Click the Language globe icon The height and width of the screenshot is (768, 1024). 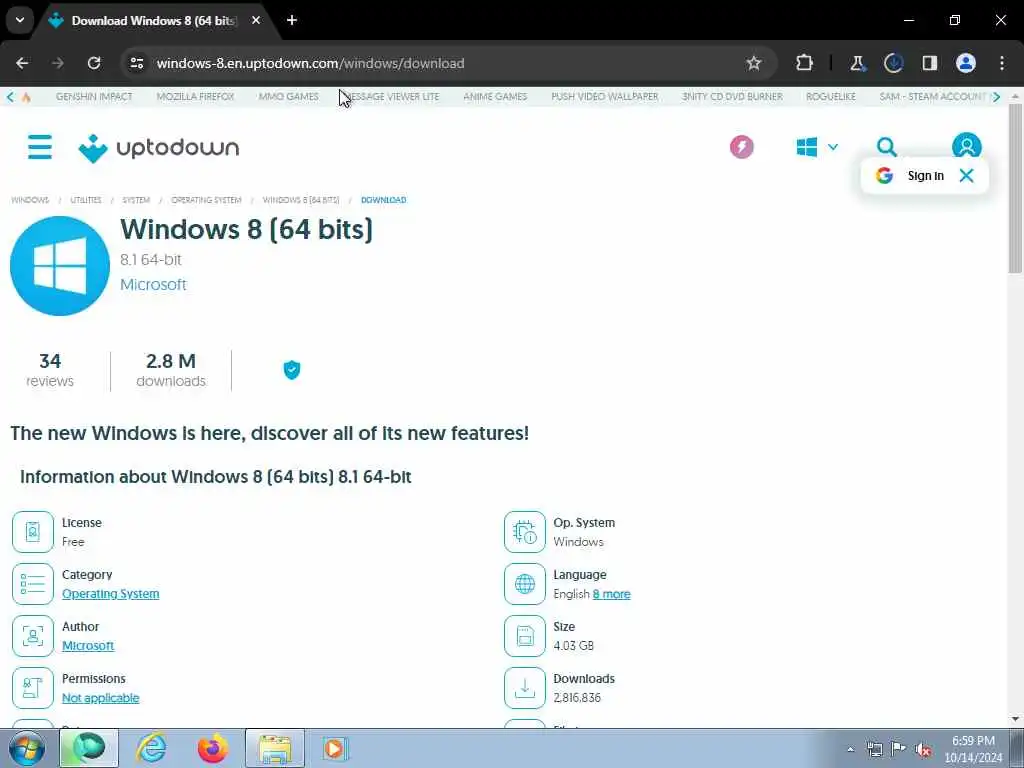[524, 584]
